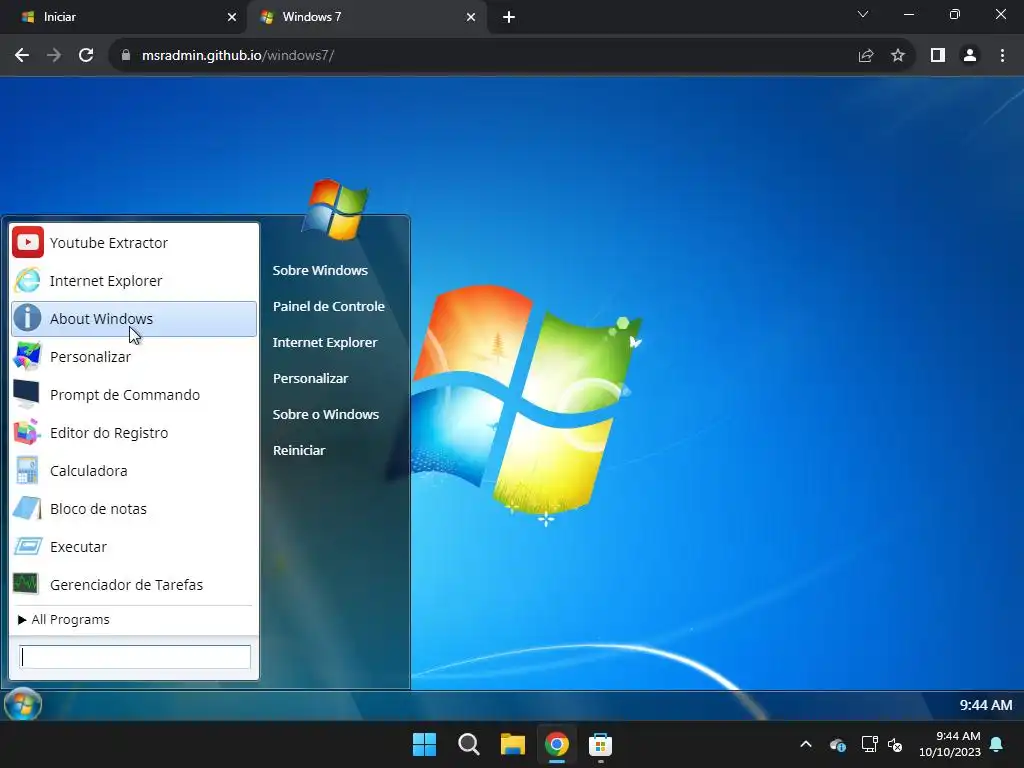Click the Calculadora calculator icon
Image resolution: width=1024 pixels, height=768 pixels.
tap(27, 470)
